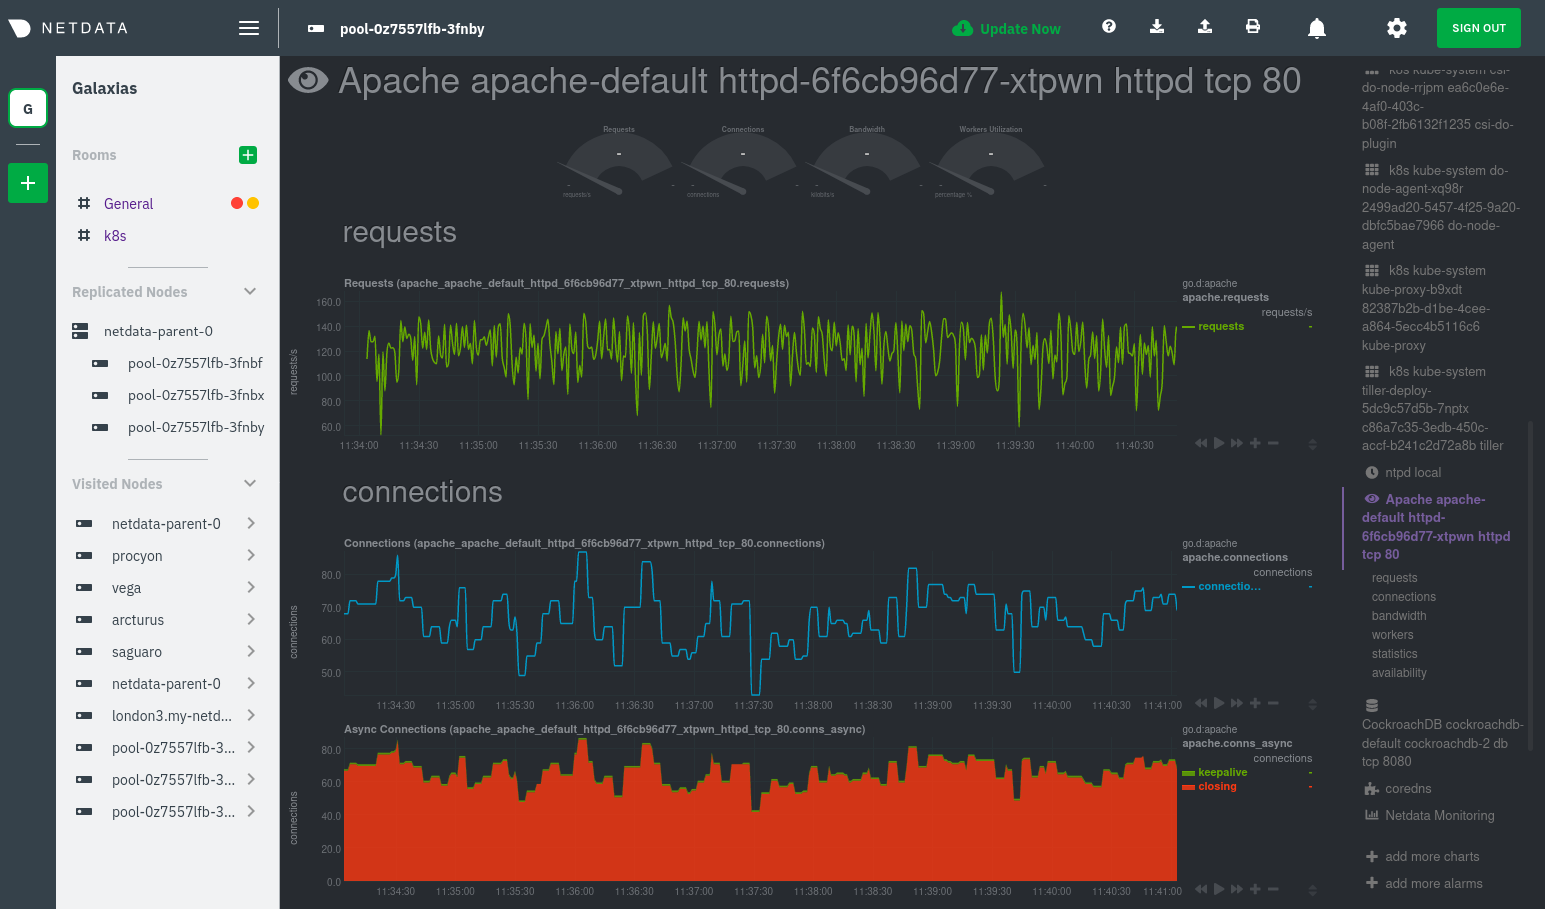Jump to requests submenu item
The image size is (1545, 909).
pyautogui.click(x=1394, y=578)
